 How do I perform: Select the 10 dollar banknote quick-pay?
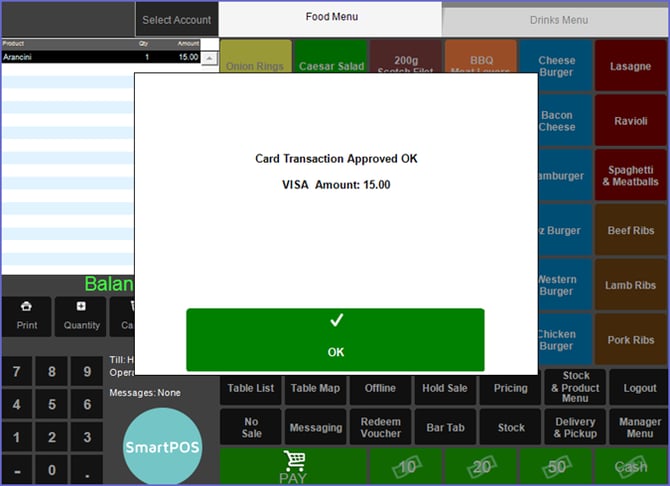407,466
